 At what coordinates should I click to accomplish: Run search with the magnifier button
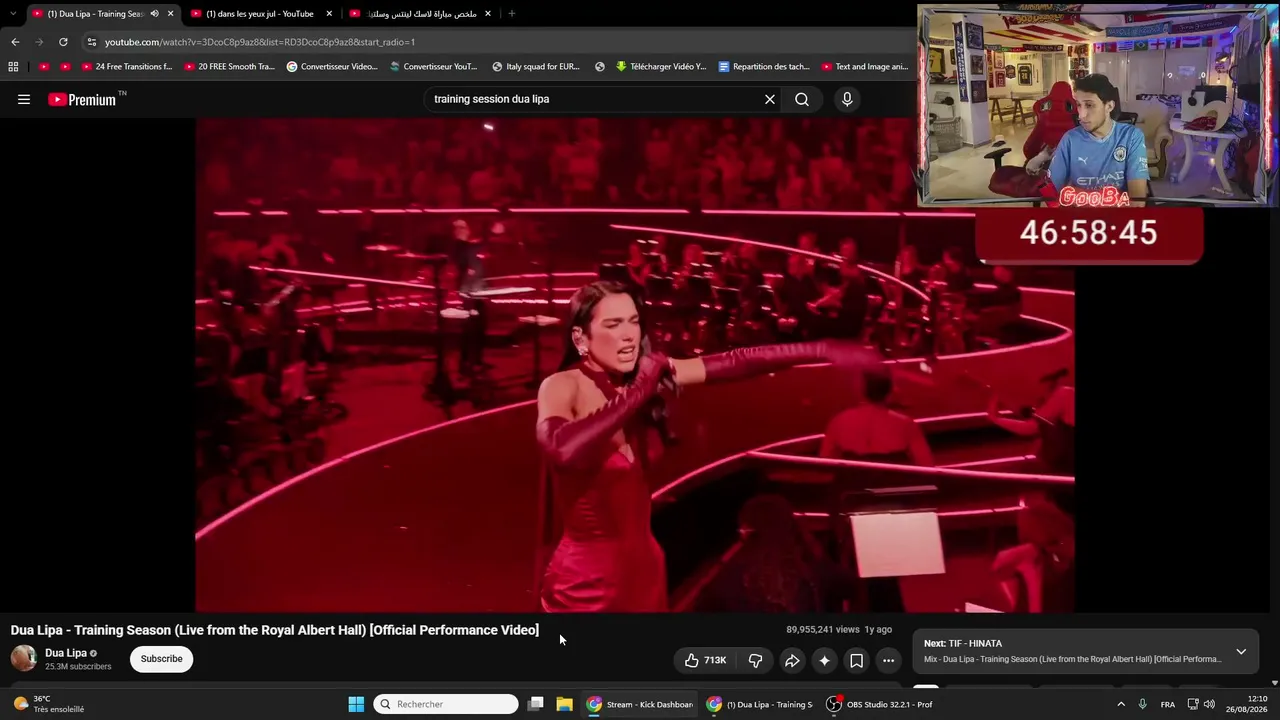(802, 99)
